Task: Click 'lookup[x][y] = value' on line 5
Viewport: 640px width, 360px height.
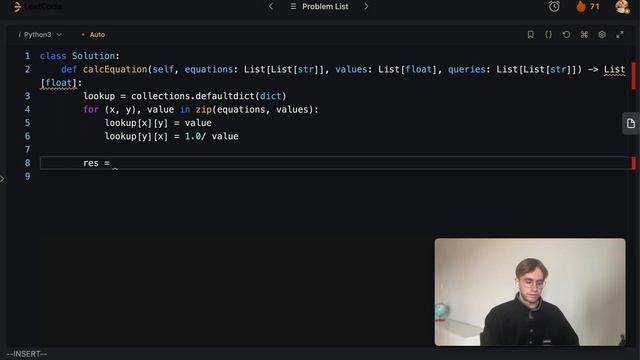Action: 158,123
